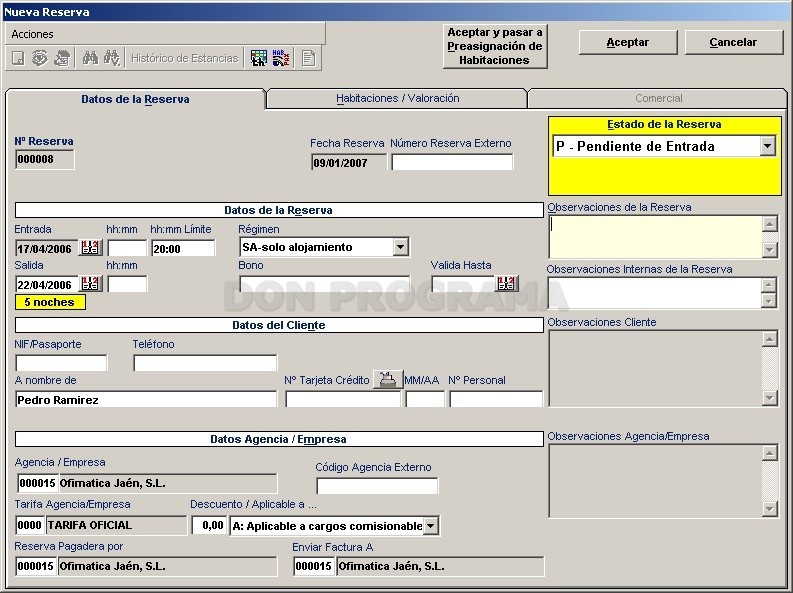Click the Aceptar button

(628, 42)
